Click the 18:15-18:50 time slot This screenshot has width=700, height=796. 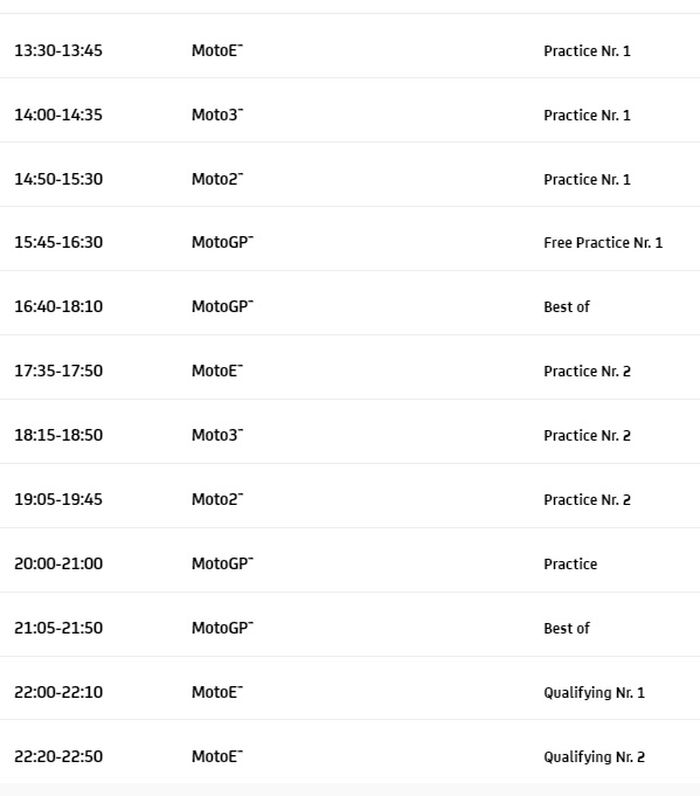[x=58, y=435]
